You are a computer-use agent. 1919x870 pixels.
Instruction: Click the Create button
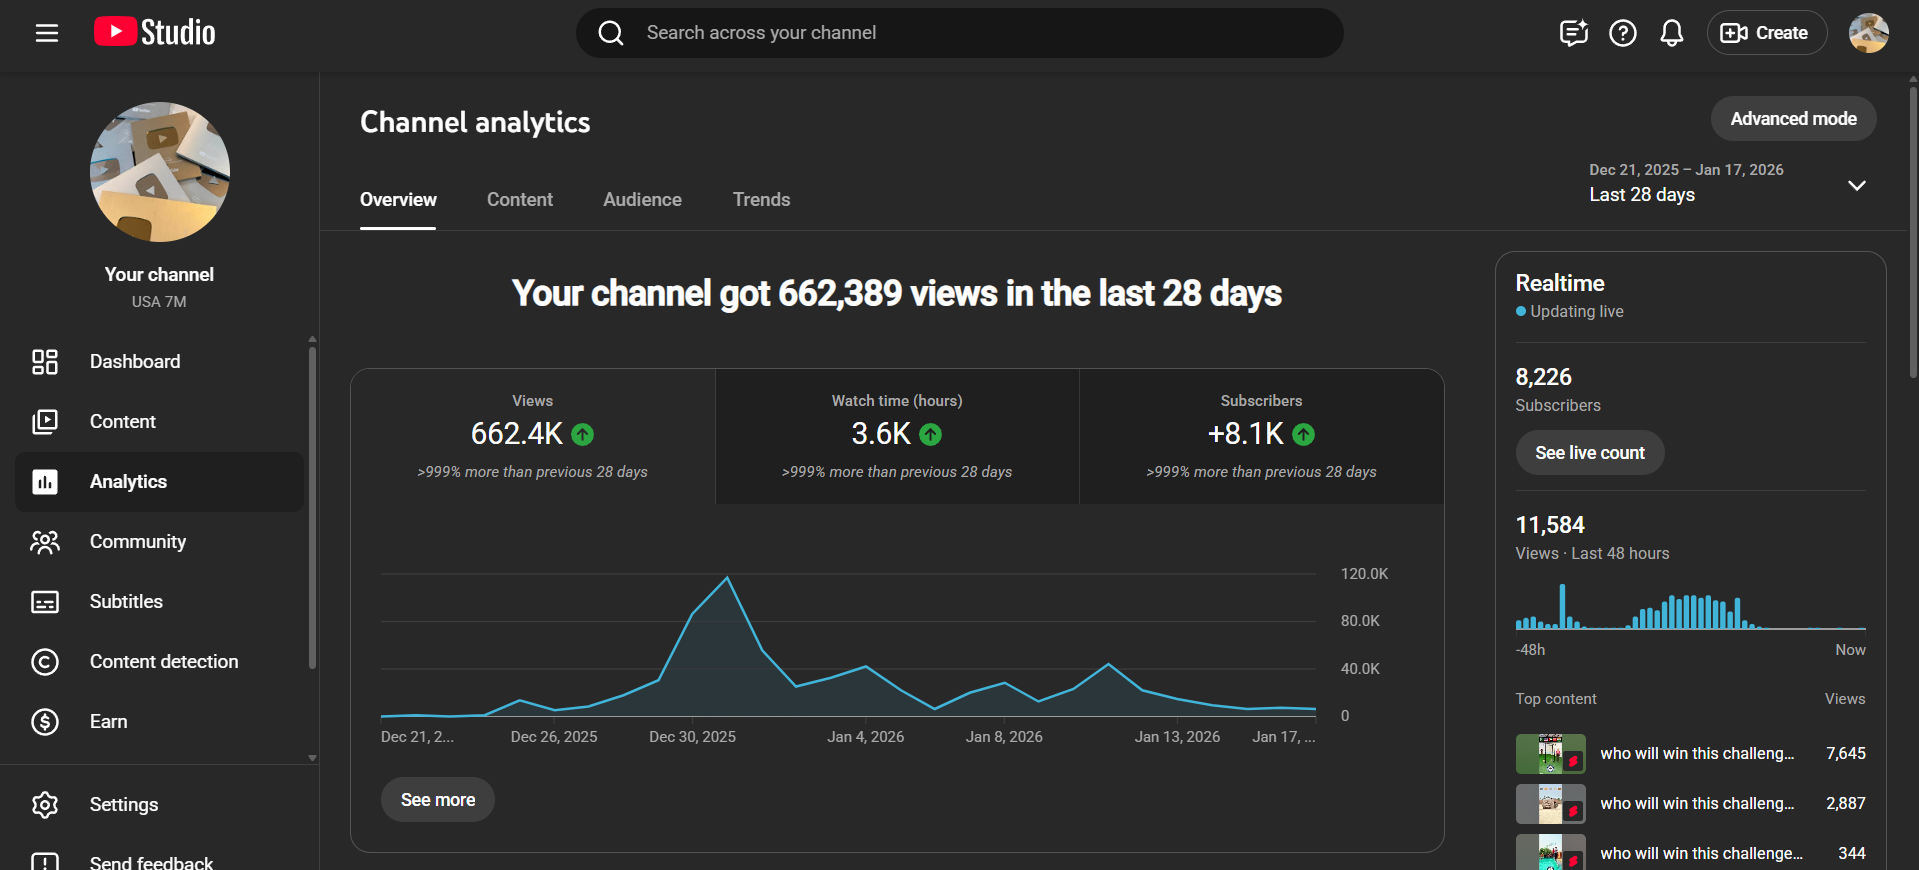1765,33
